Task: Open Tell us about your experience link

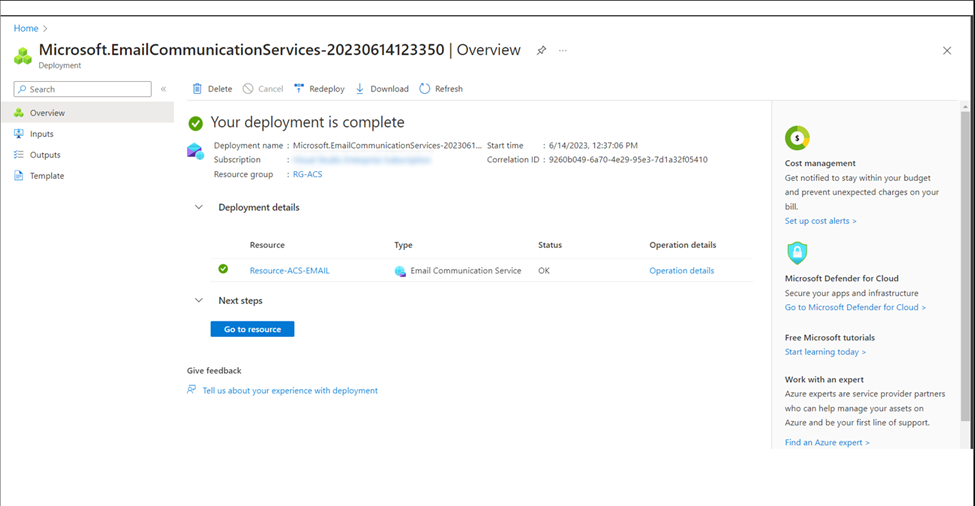Action: pyautogui.click(x=290, y=390)
